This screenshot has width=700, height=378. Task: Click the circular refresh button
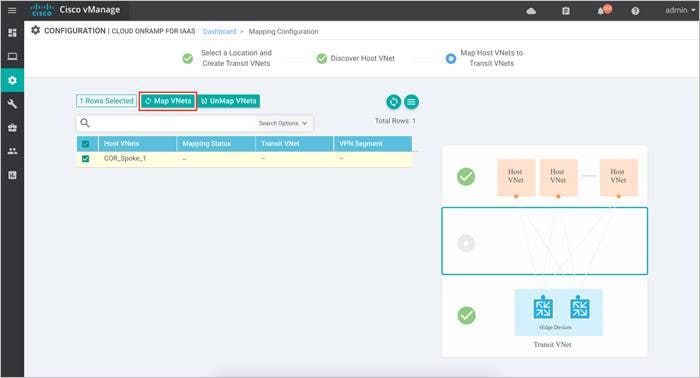click(x=393, y=102)
